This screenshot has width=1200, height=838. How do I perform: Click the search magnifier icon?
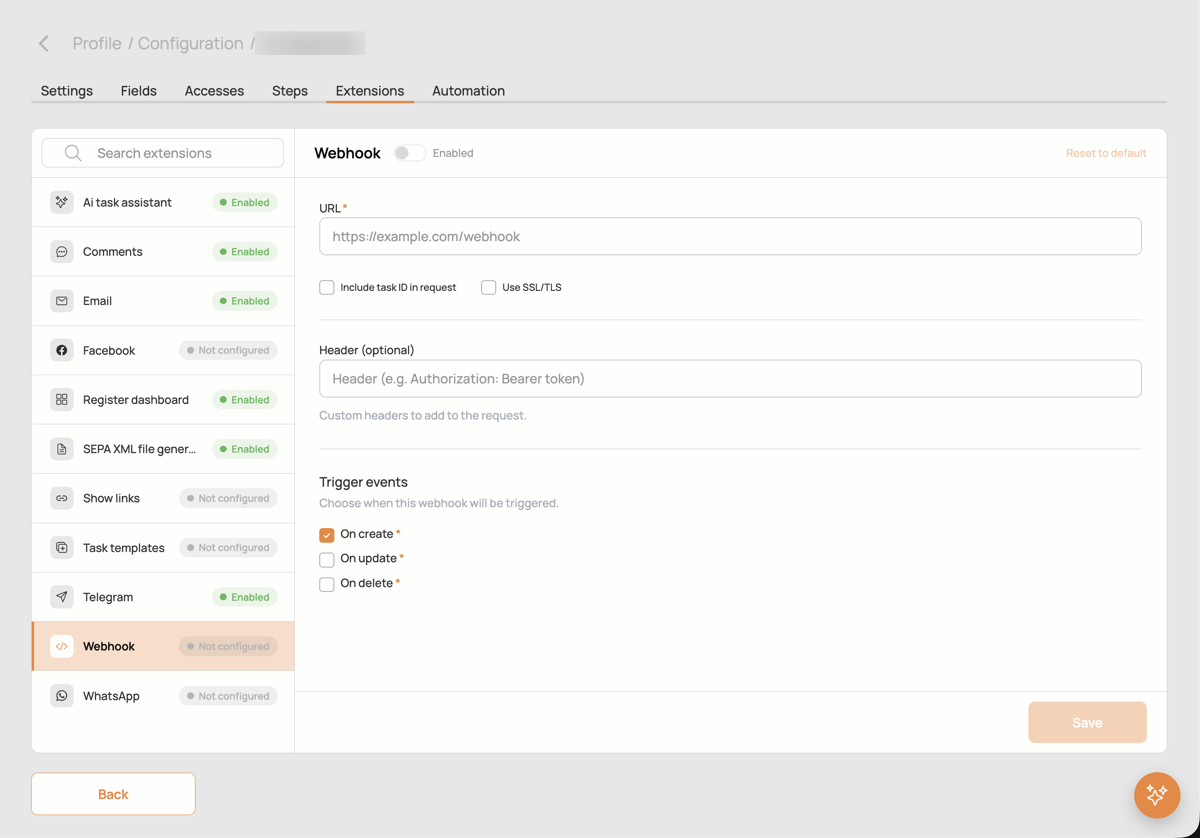click(73, 153)
